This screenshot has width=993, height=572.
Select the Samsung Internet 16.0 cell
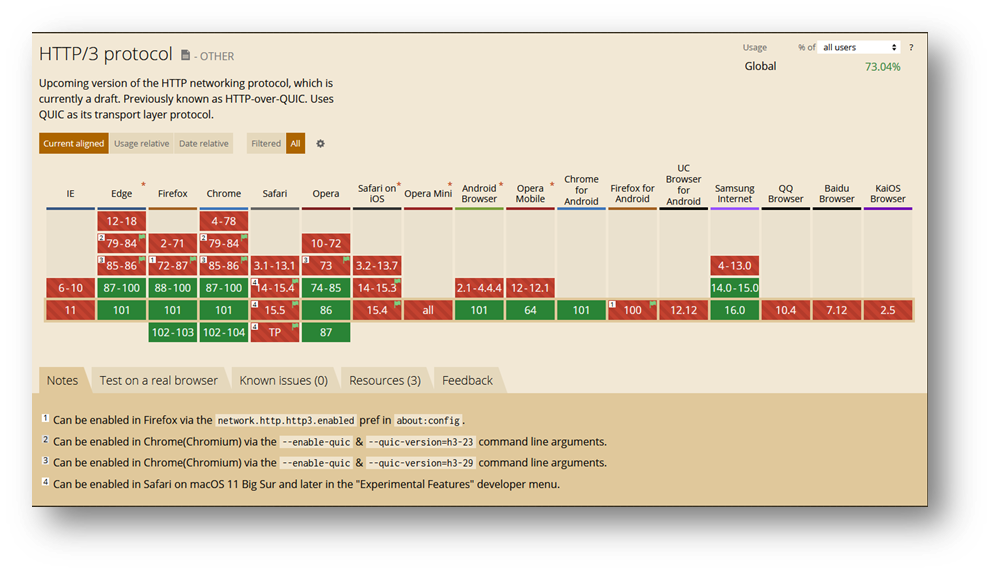tap(735, 310)
